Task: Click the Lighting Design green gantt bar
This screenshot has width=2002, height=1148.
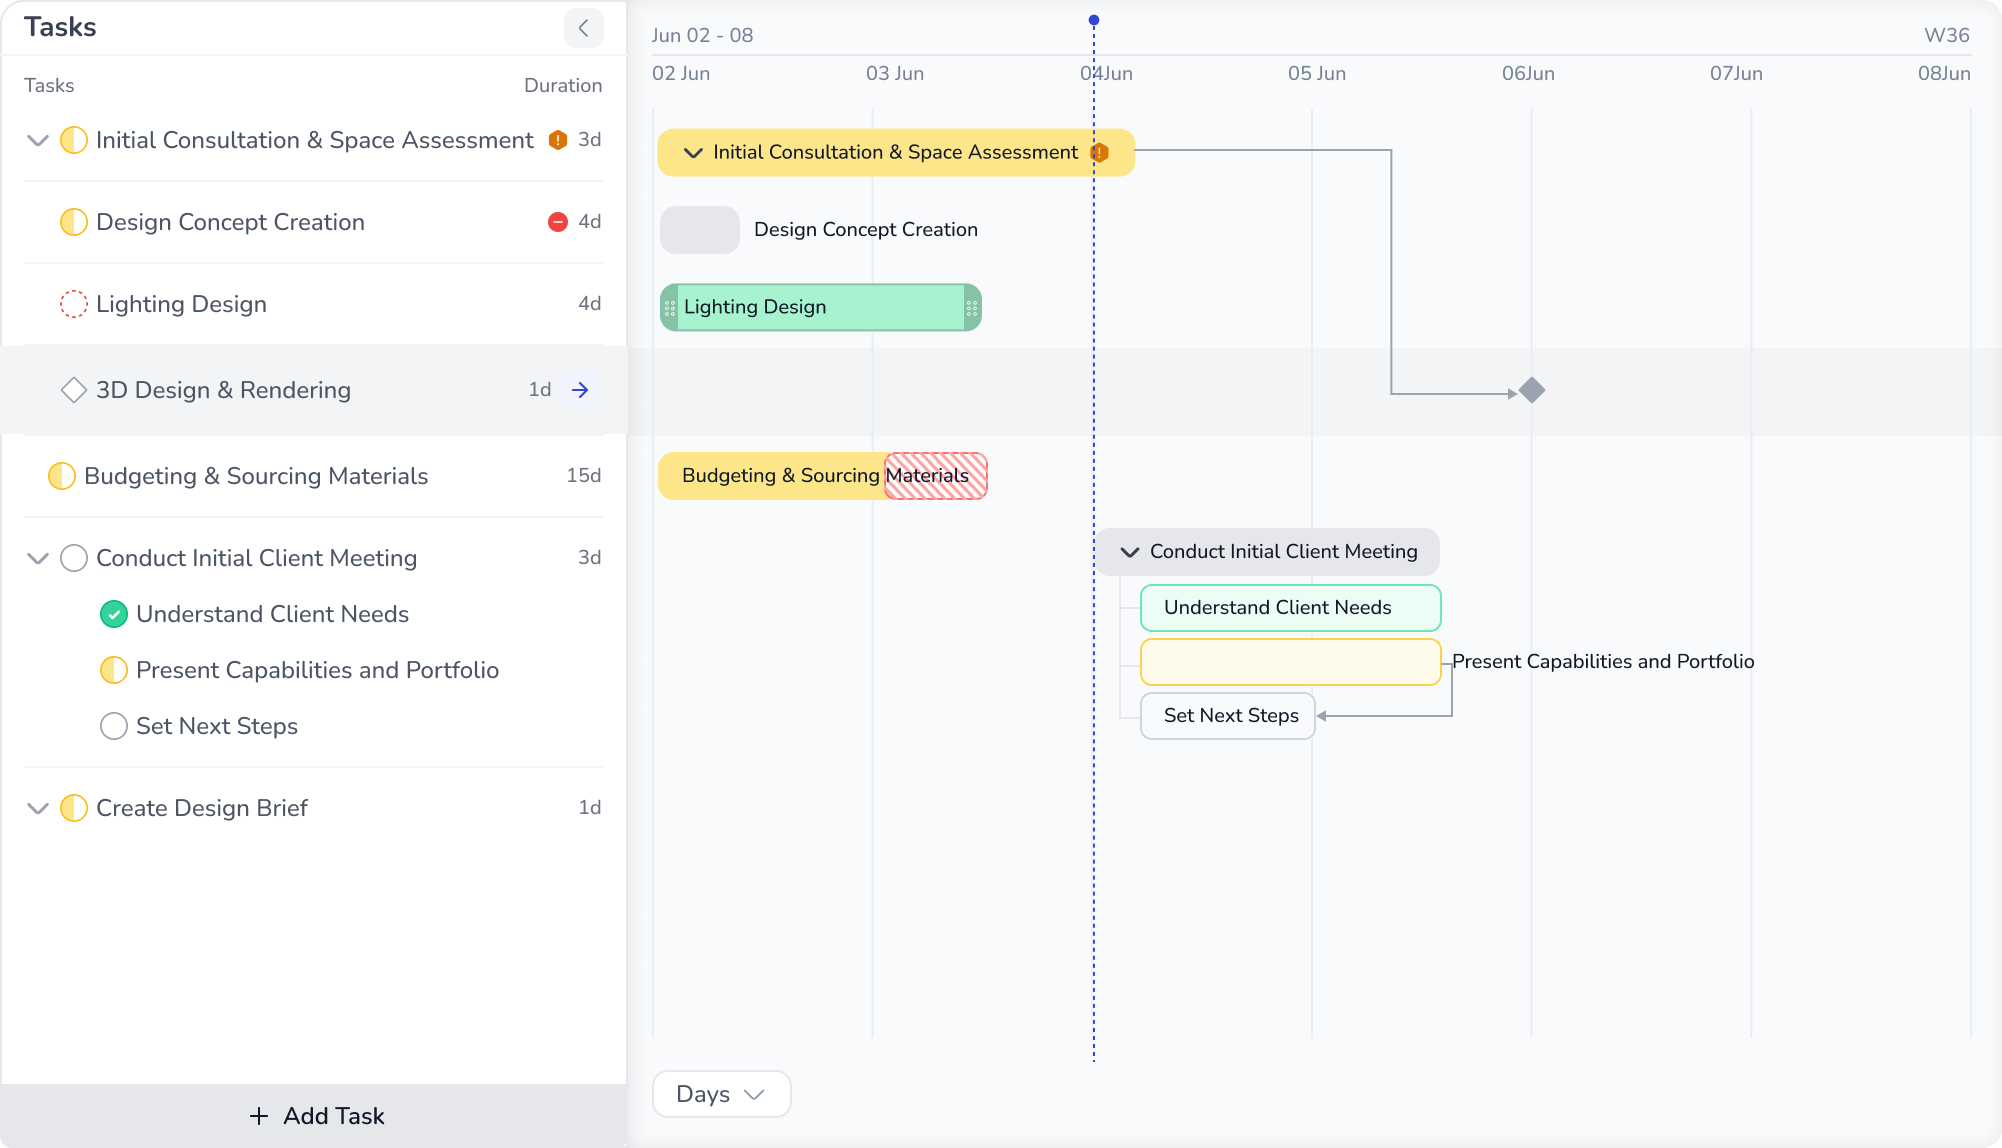Action: pyautogui.click(x=820, y=307)
